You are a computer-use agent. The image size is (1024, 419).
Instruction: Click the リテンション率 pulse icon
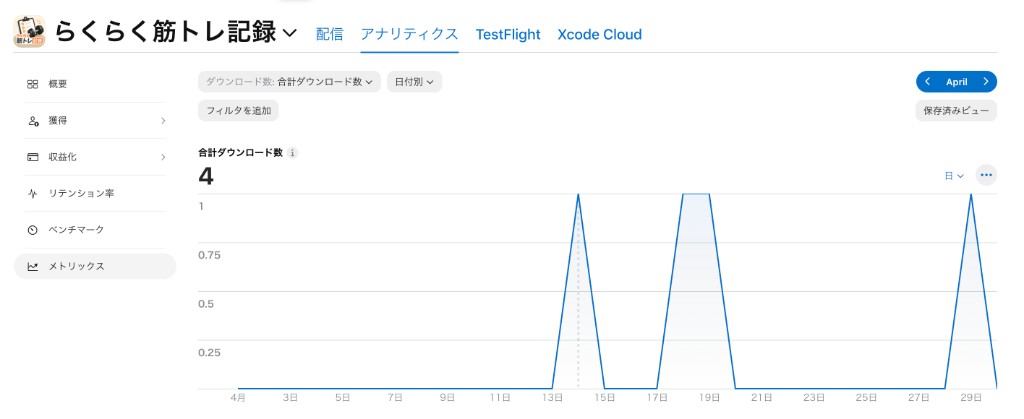point(33,194)
